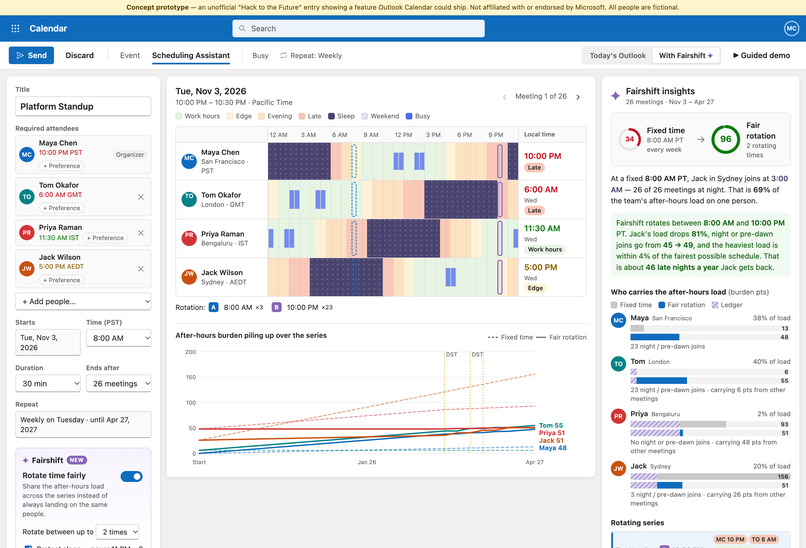Add preference for Jack Wilson
This screenshot has height=548, width=806.
pyautogui.click(x=61, y=280)
